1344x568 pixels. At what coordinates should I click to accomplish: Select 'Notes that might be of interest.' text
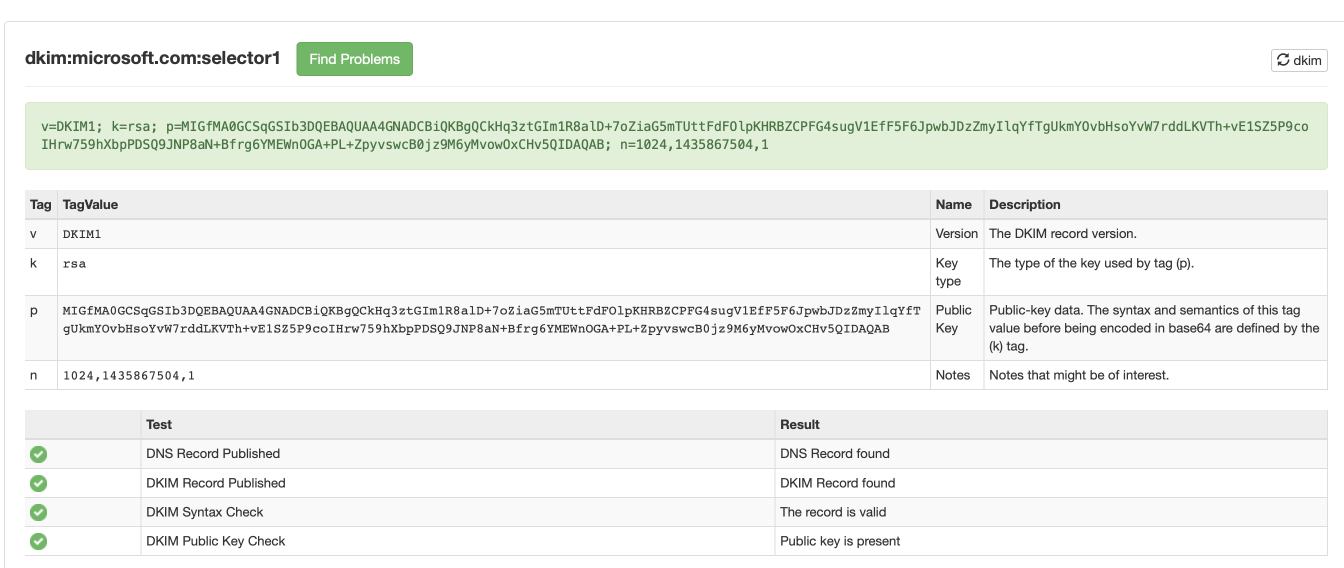1079,375
